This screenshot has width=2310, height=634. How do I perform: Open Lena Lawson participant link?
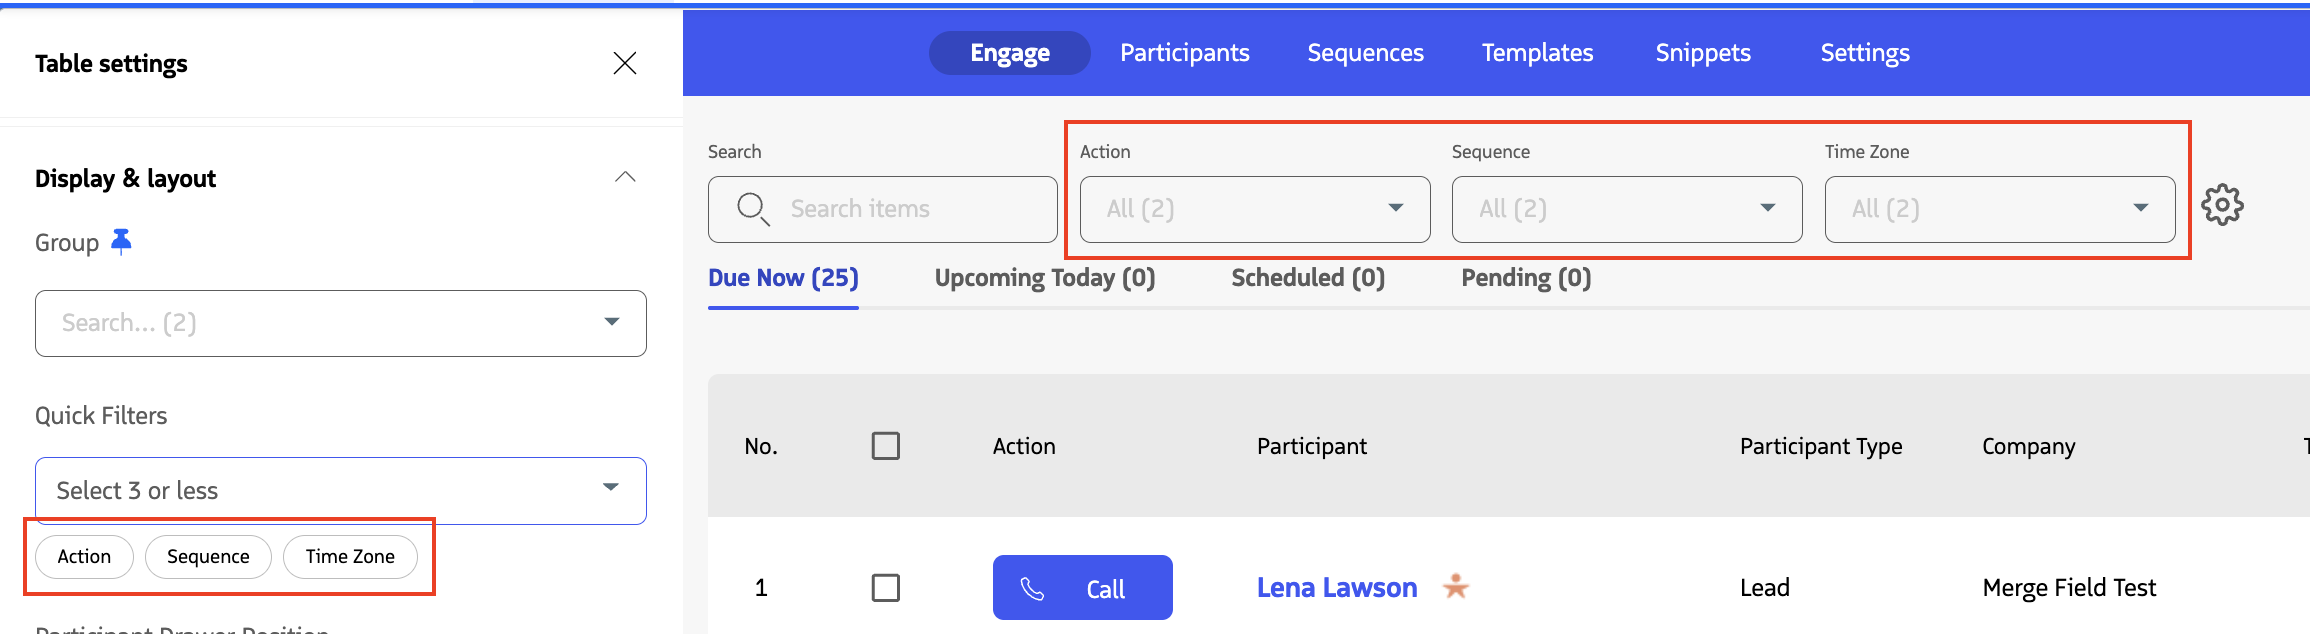click(x=1337, y=588)
